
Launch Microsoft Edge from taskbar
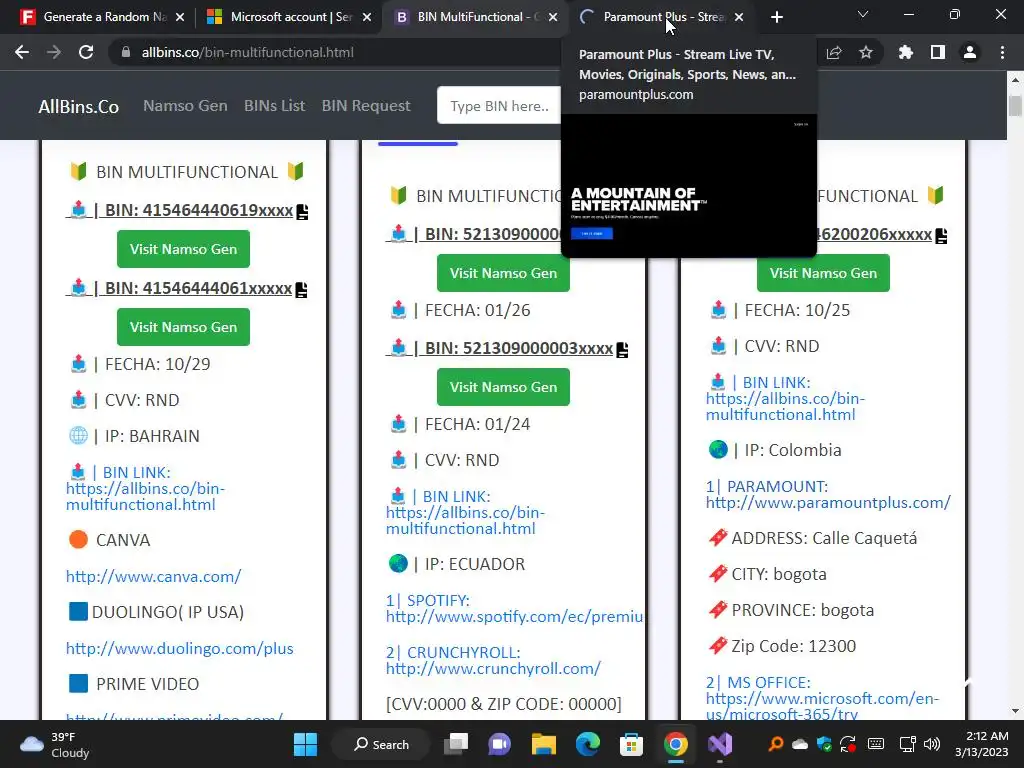coord(588,744)
